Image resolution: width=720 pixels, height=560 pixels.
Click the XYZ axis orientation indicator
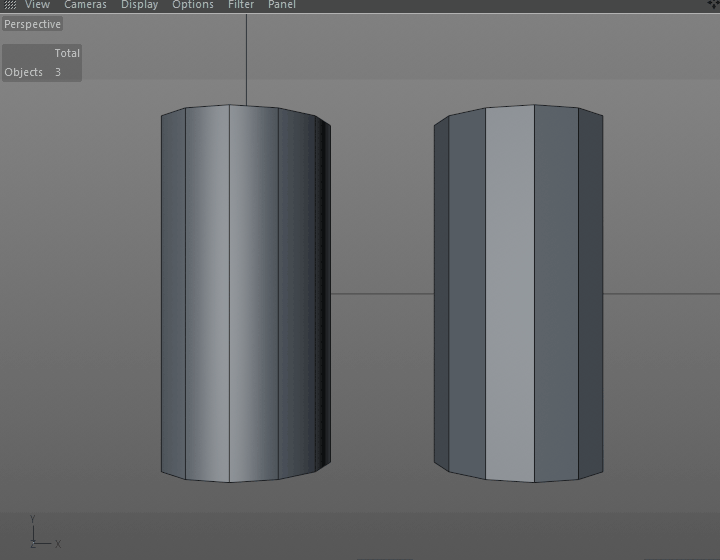(x=45, y=532)
